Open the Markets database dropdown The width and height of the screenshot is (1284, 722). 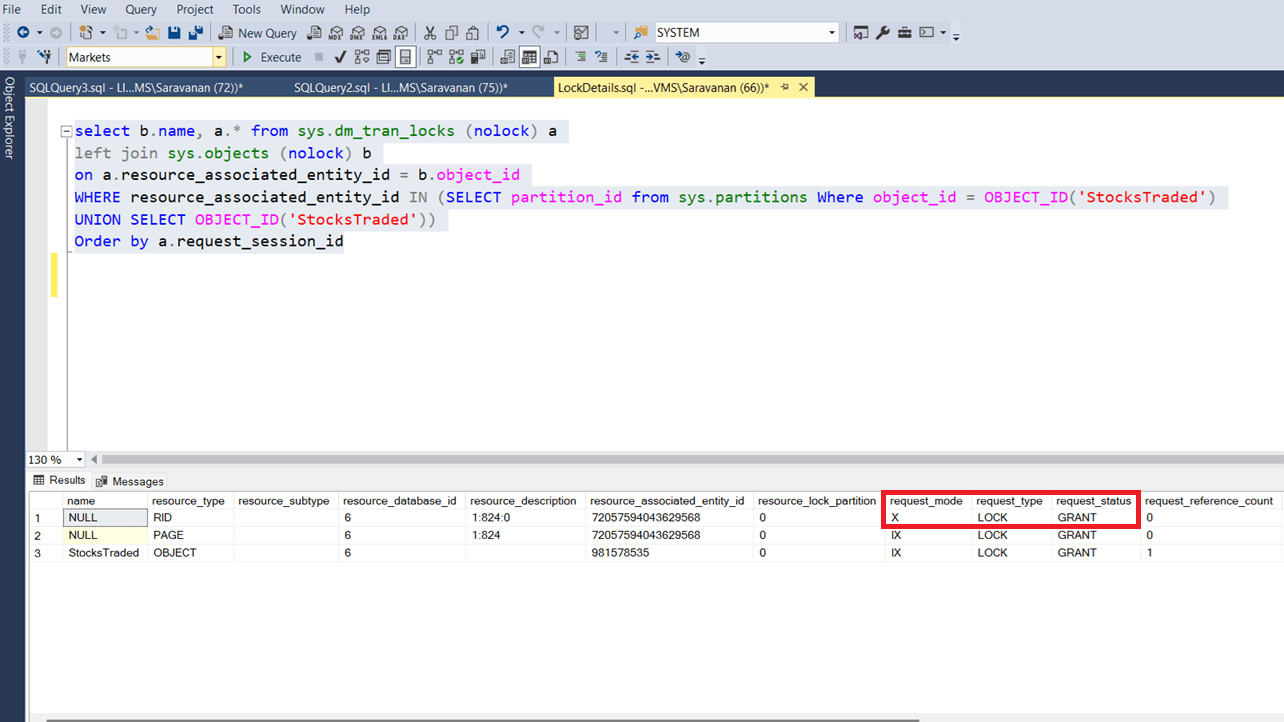[x=219, y=57]
